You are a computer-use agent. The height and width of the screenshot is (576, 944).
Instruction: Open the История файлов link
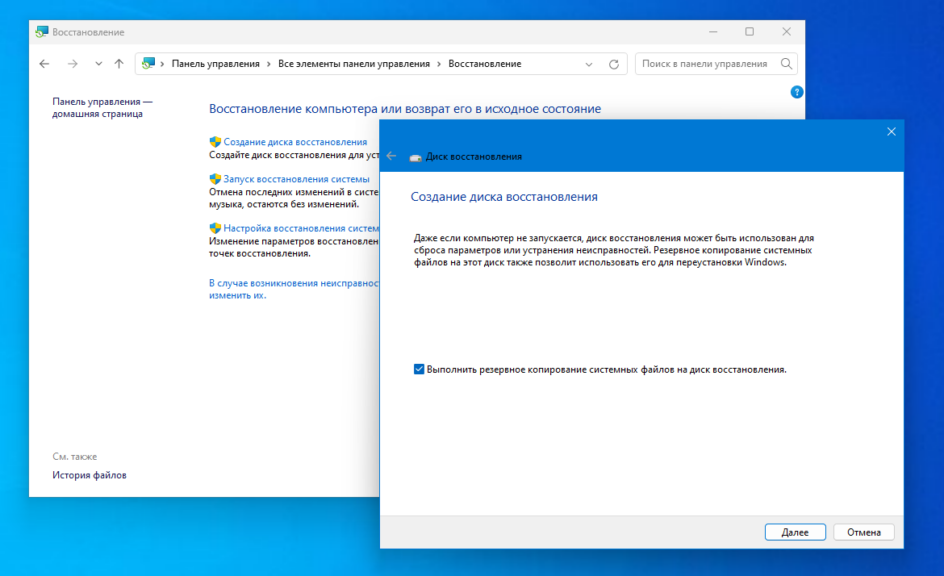point(89,475)
